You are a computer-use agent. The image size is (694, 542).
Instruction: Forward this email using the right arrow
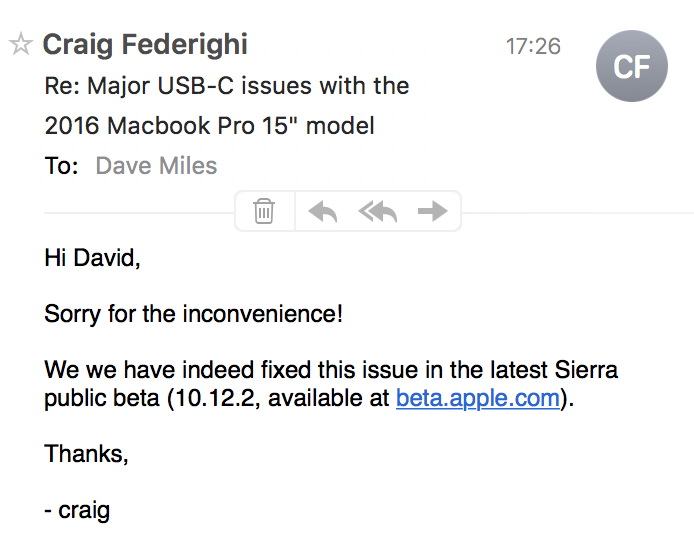(x=432, y=211)
